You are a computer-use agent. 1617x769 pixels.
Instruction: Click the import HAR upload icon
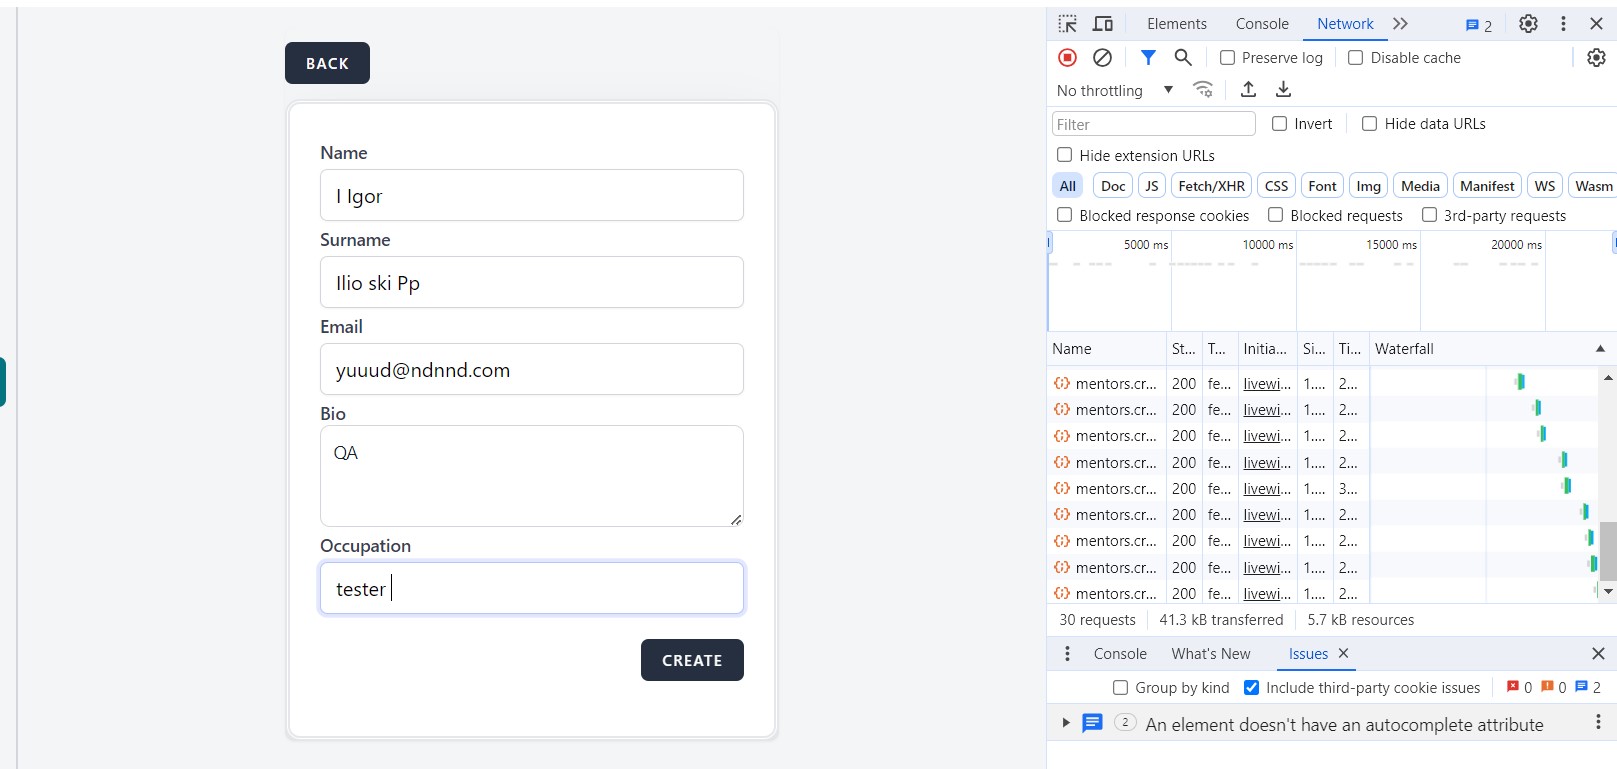[1248, 90]
